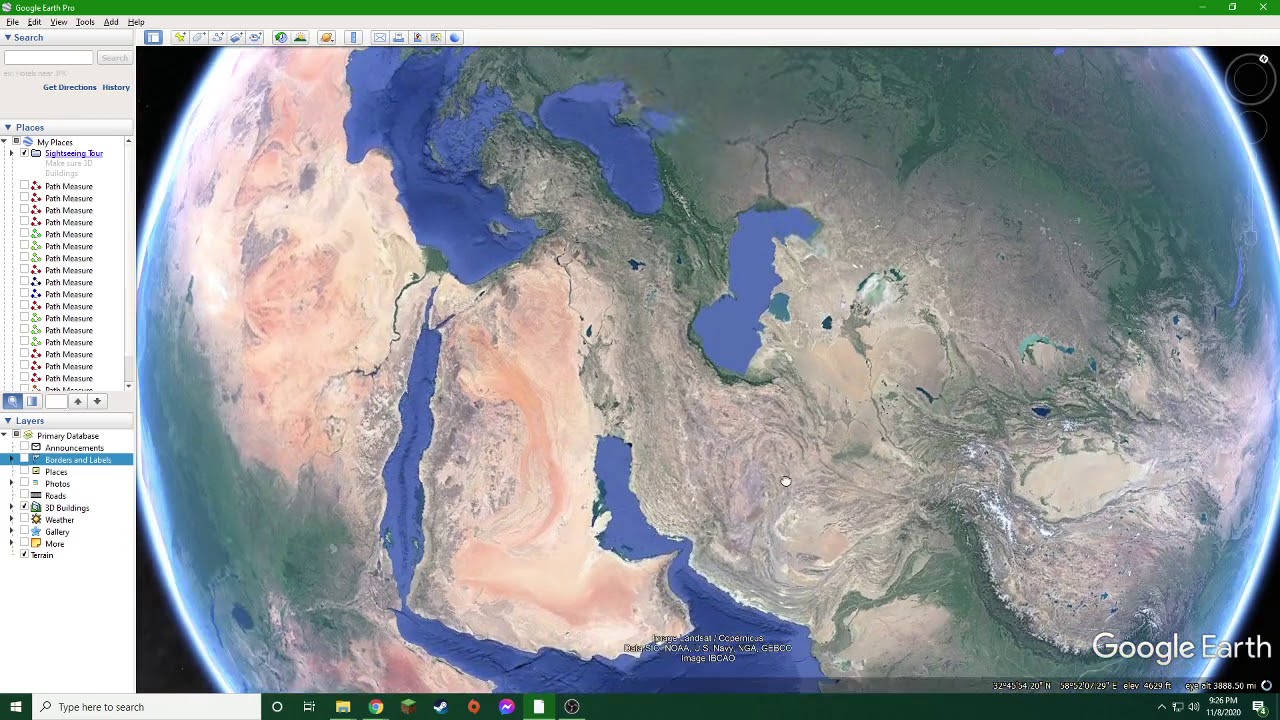1280x720 pixels.
Task: Enable the Announcements layer checkbox
Action: [24, 447]
